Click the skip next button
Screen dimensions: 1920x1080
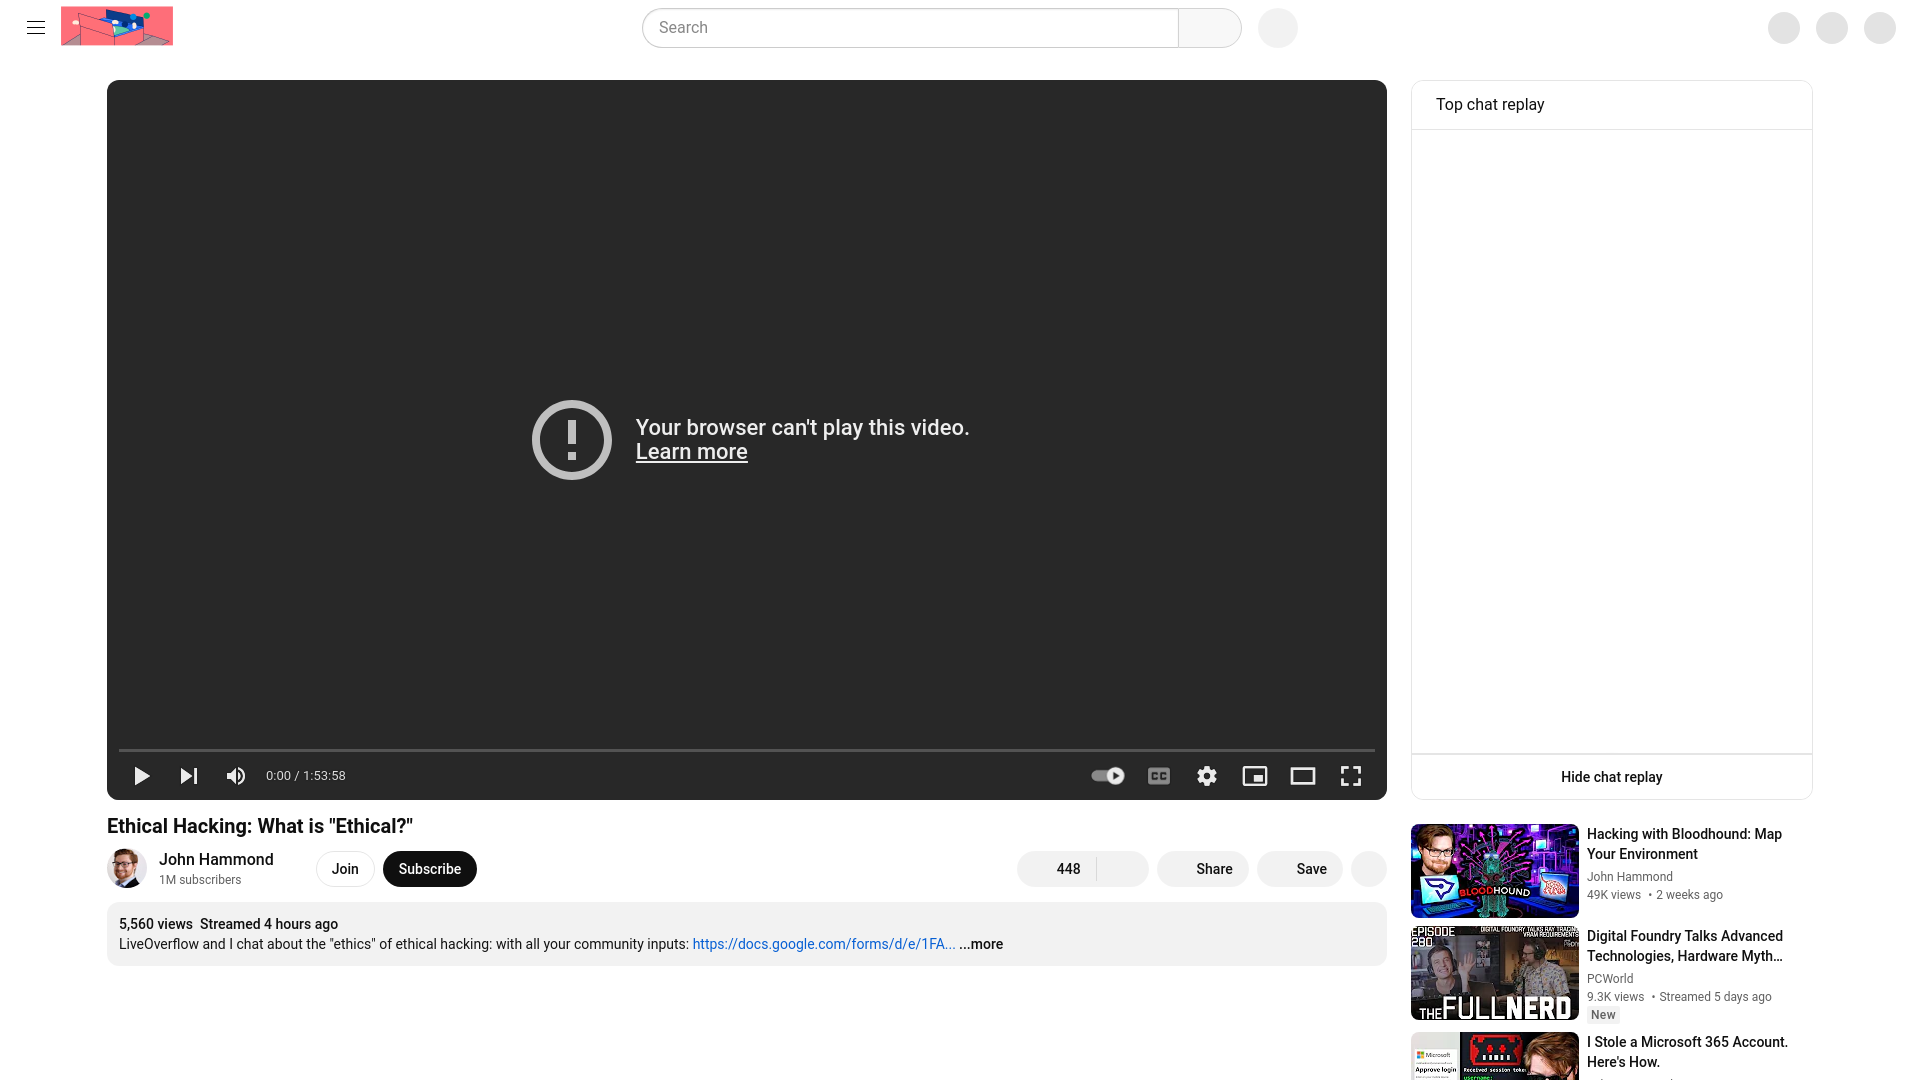pos(189,775)
